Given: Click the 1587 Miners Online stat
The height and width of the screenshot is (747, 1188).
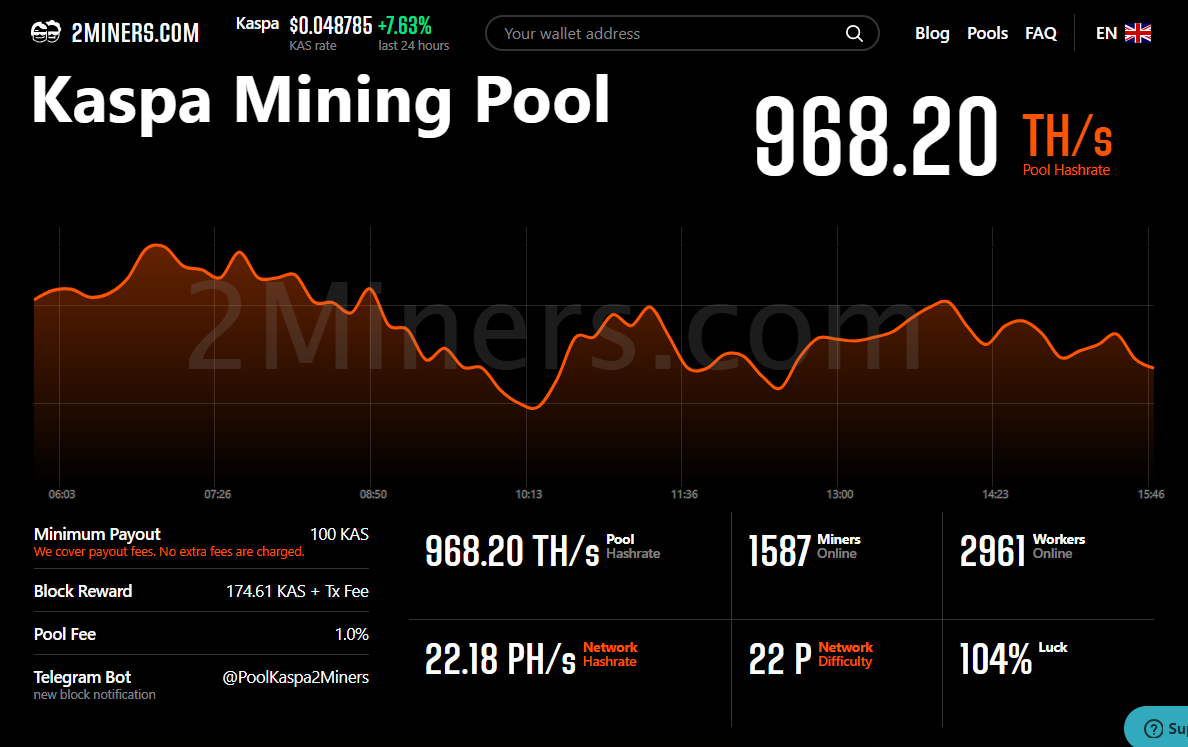Looking at the screenshot, I should (x=804, y=550).
